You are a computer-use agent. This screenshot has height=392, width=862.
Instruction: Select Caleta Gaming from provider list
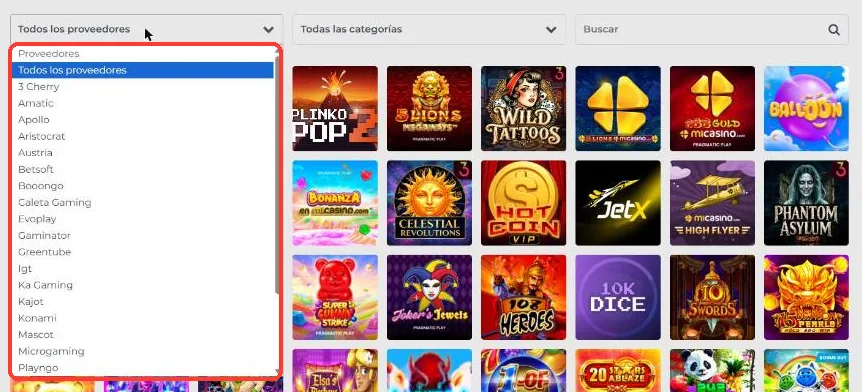[142, 202]
